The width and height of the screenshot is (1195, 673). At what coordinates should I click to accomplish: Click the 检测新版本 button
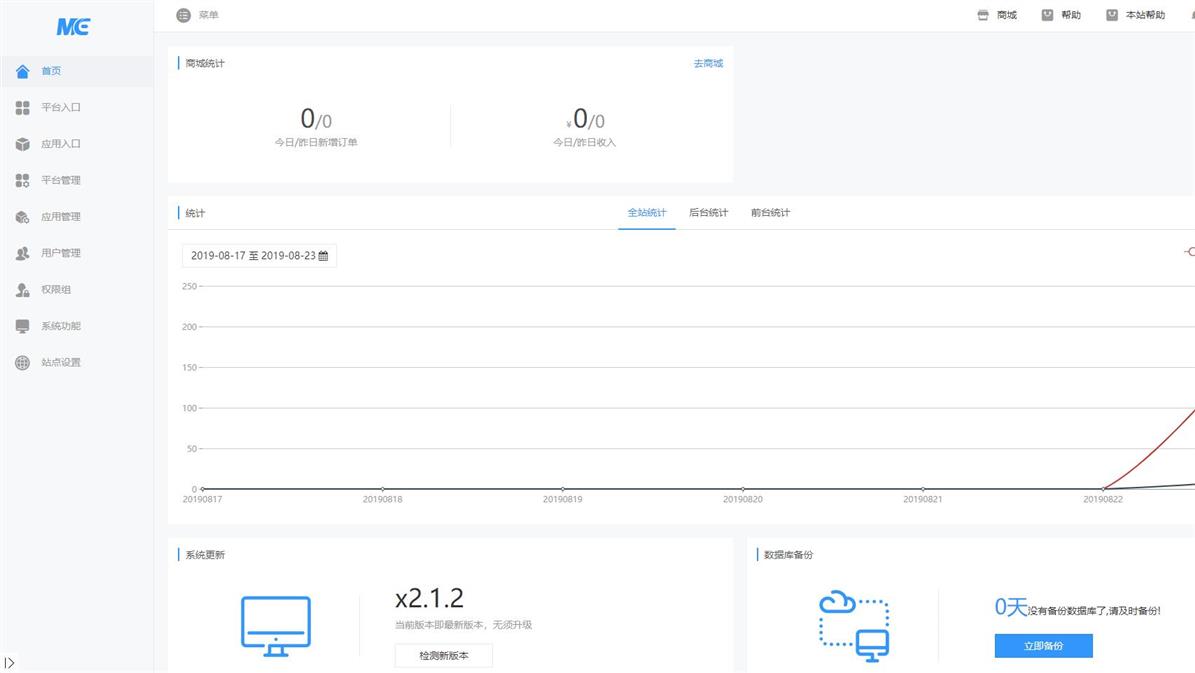[443, 656]
